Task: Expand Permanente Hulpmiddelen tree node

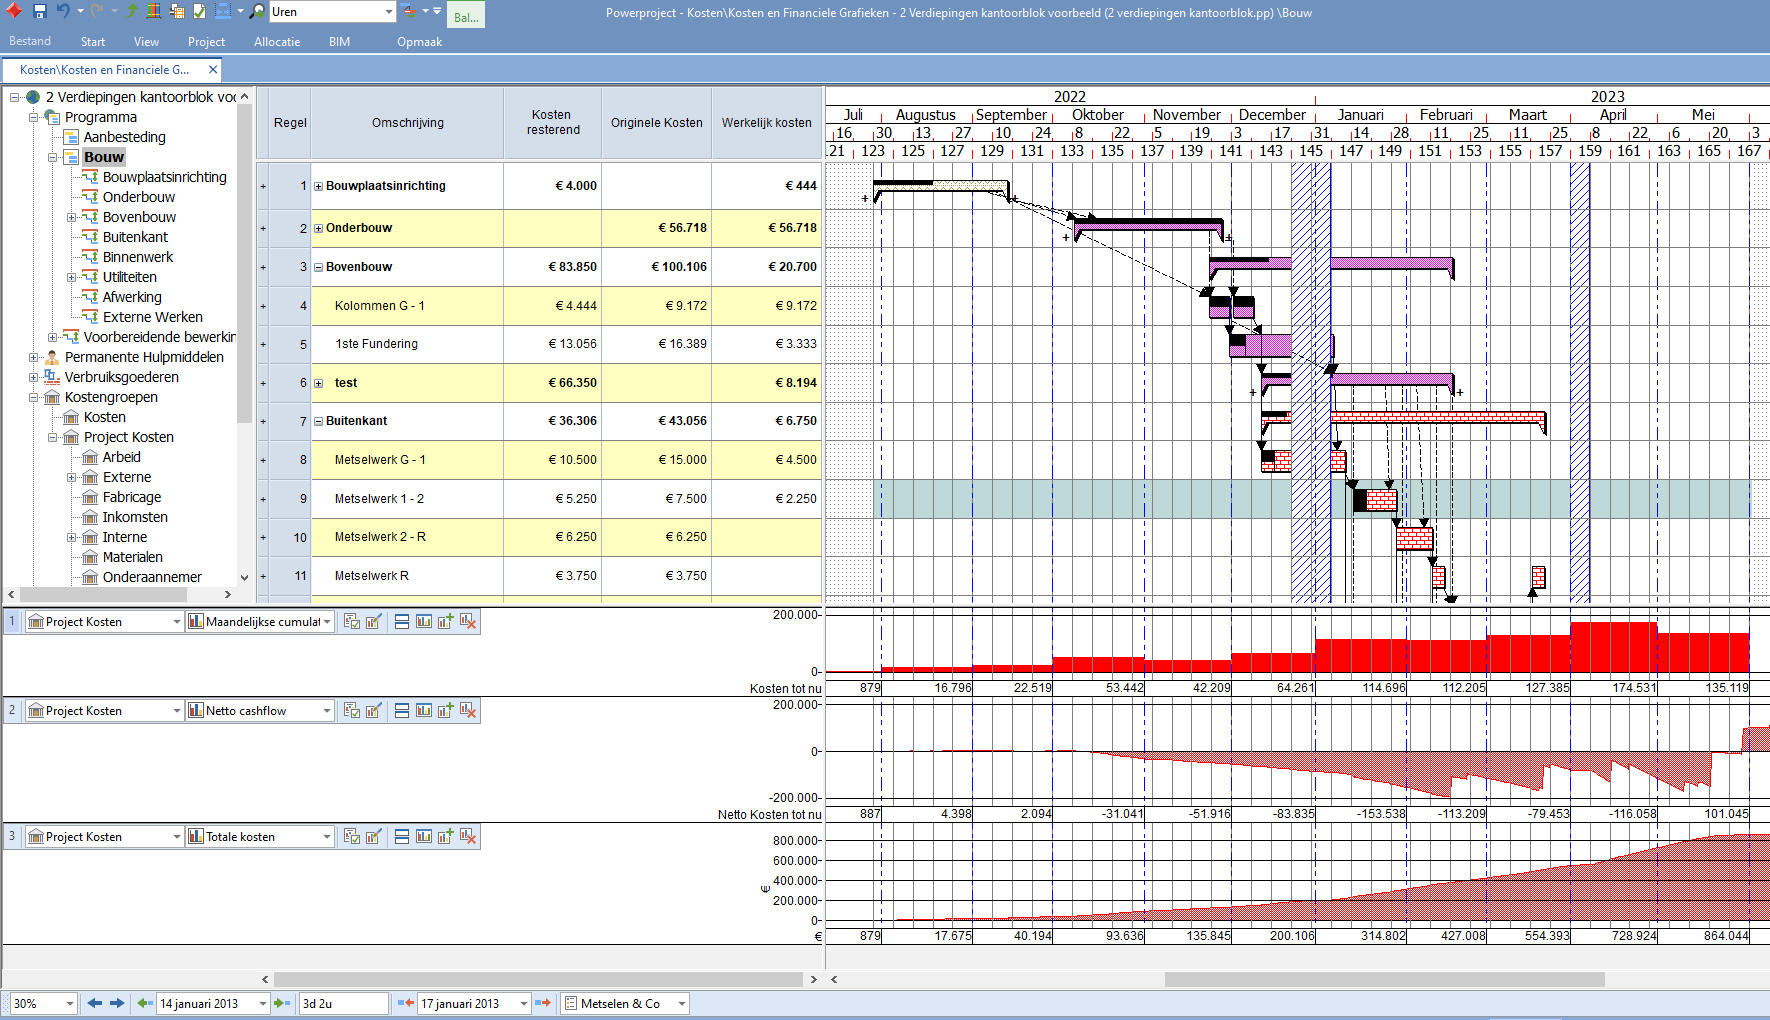Action: pyautogui.click(x=33, y=357)
